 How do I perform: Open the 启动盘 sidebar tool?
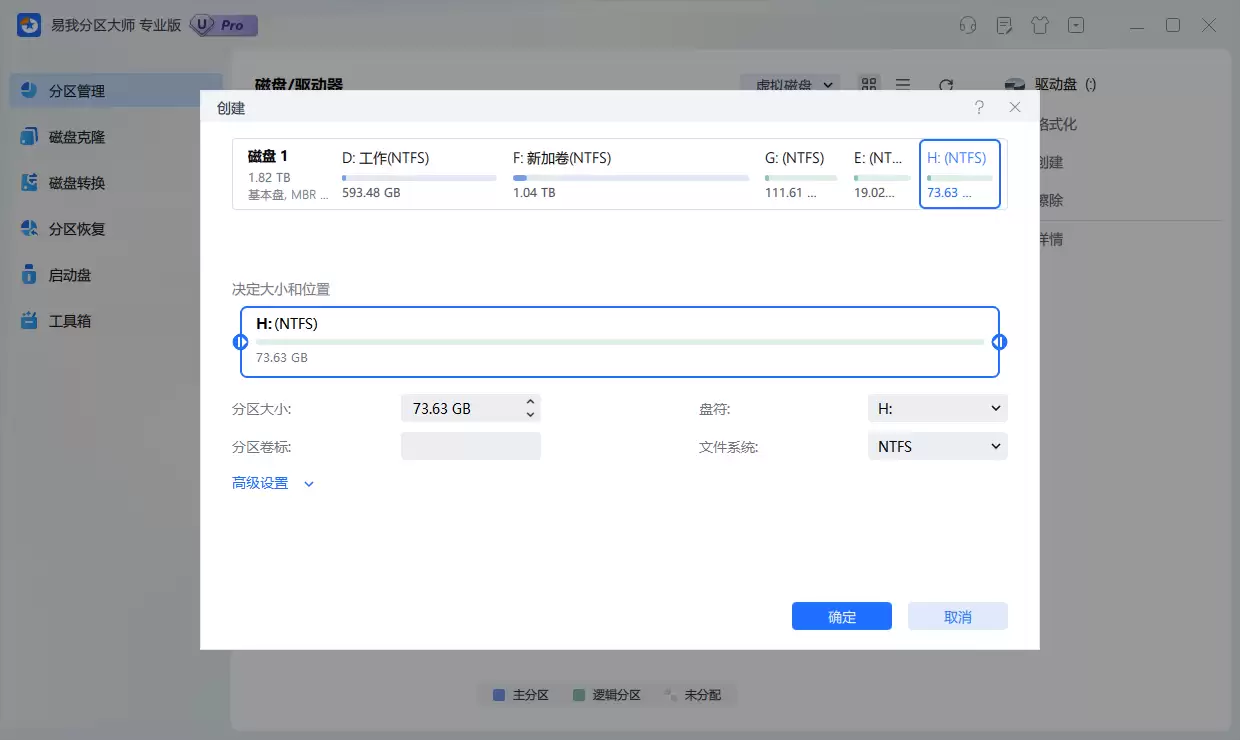click(72, 274)
